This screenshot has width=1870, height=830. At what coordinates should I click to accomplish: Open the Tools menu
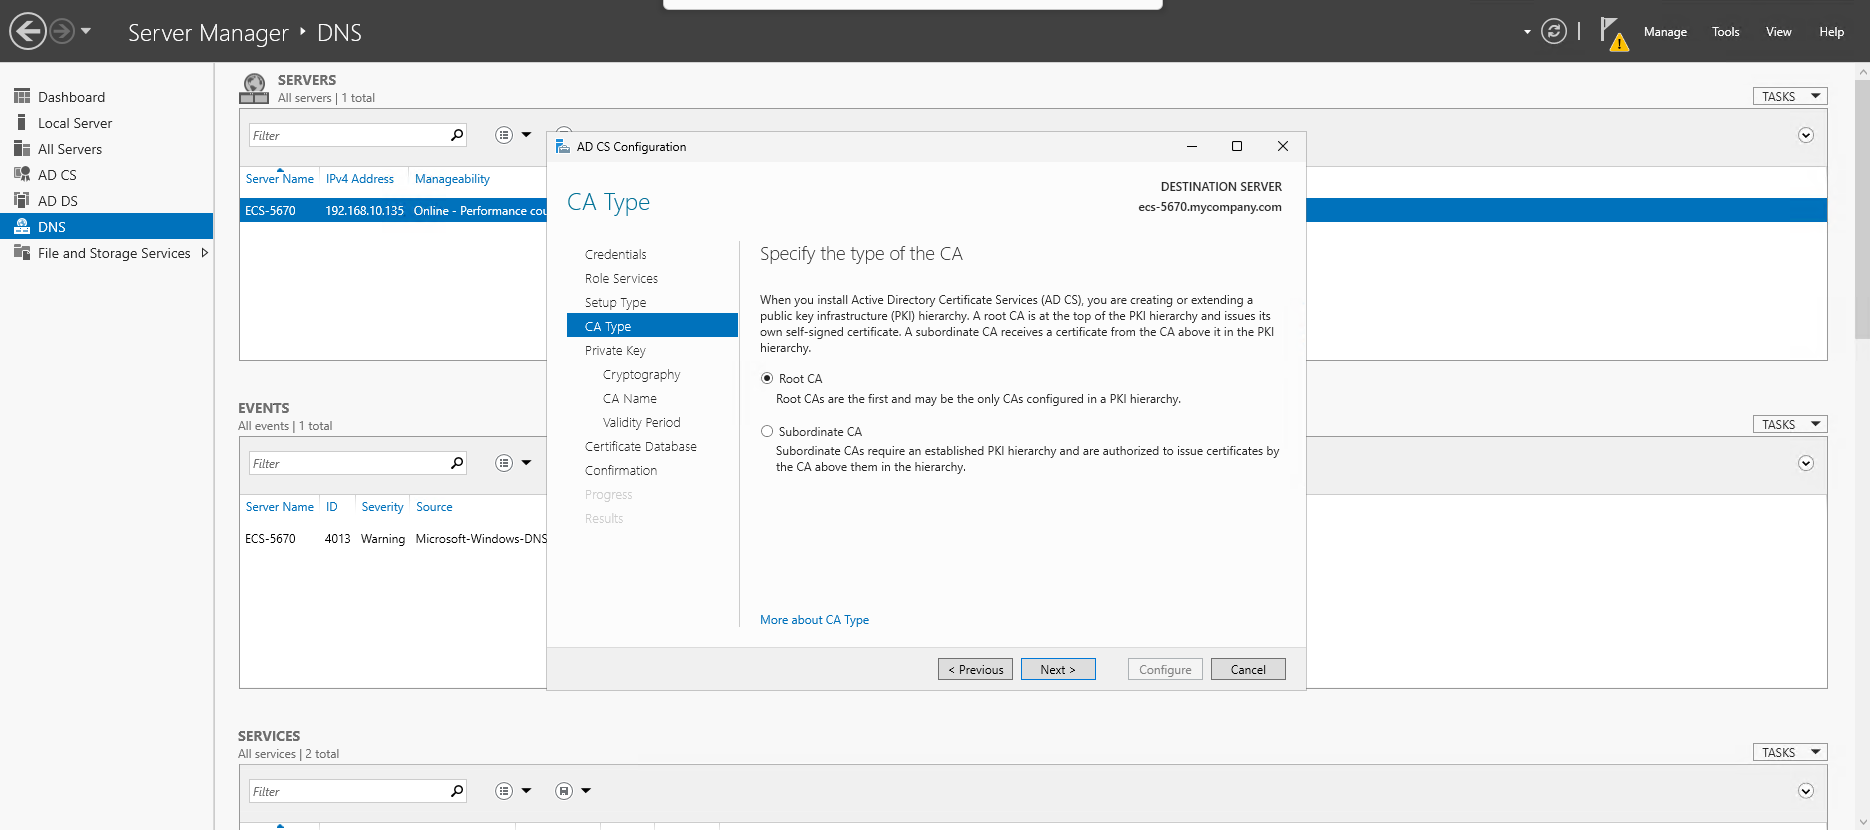pyautogui.click(x=1725, y=32)
